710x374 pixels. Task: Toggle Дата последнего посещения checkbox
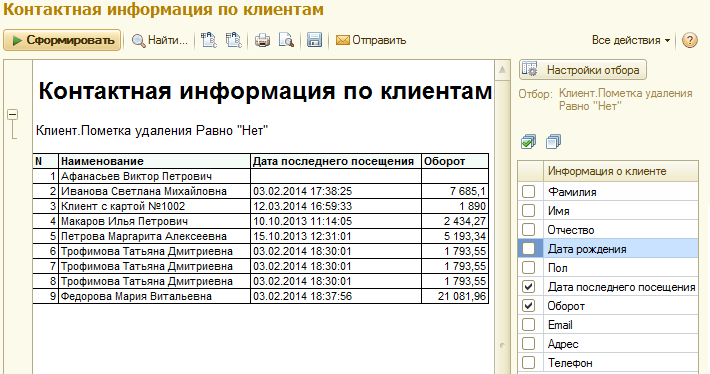pyautogui.click(x=528, y=287)
